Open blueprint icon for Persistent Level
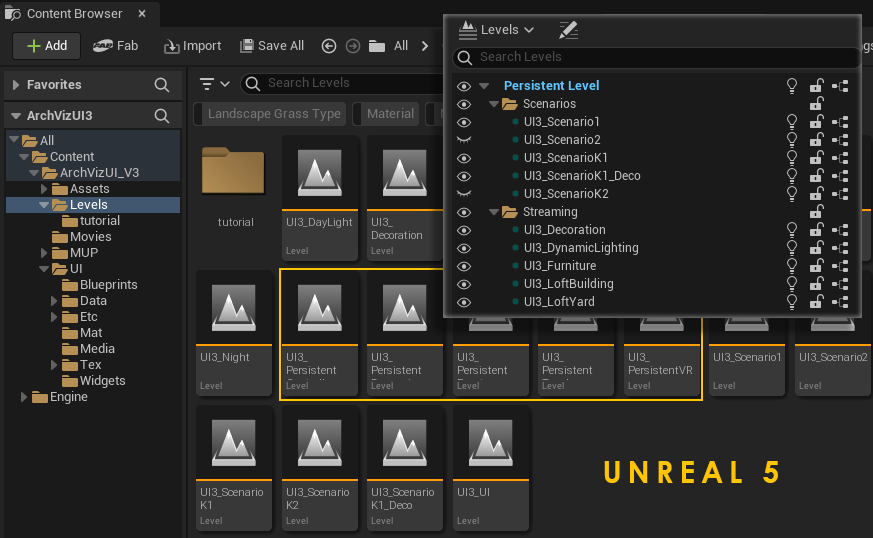 (840, 86)
